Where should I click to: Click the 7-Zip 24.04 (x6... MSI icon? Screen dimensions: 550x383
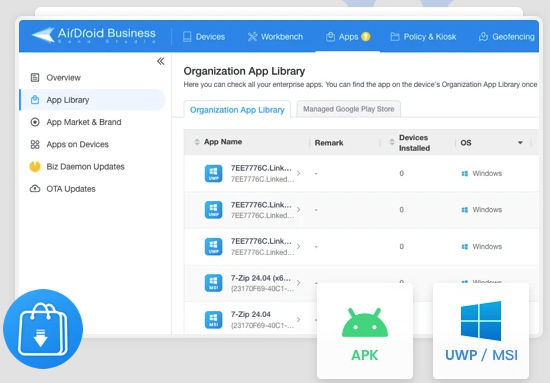coord(213,283)
